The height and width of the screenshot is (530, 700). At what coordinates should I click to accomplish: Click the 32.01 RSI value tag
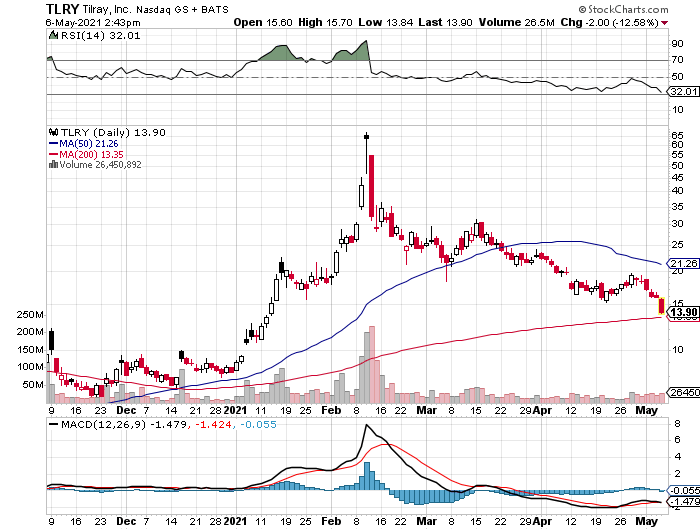point(683,92)
